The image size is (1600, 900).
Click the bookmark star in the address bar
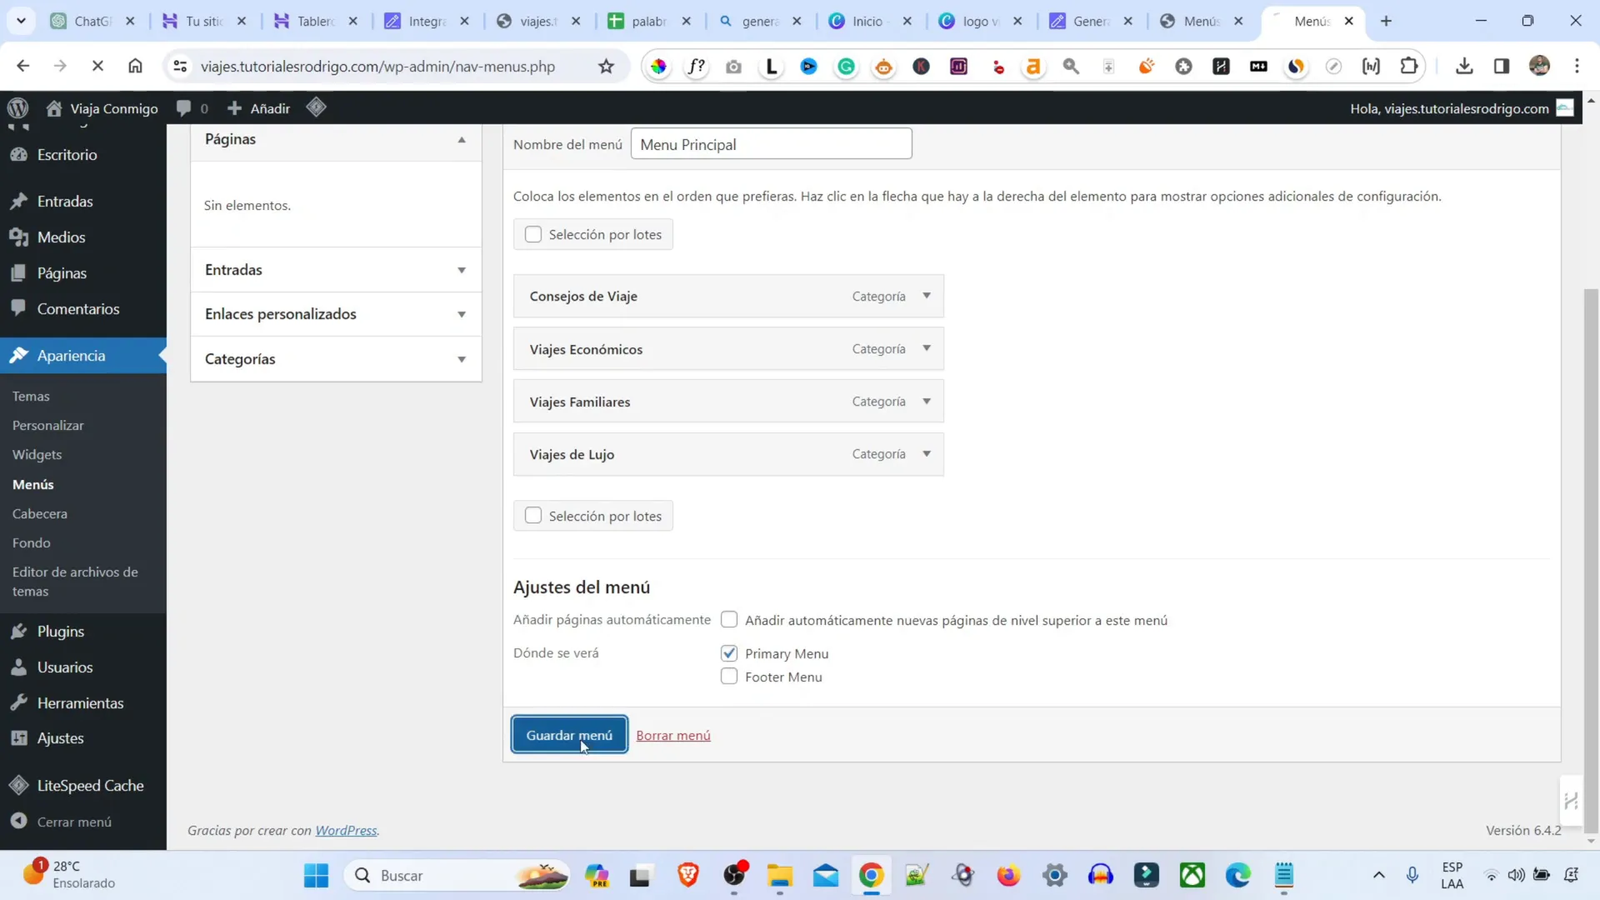[x=606, y=66]
